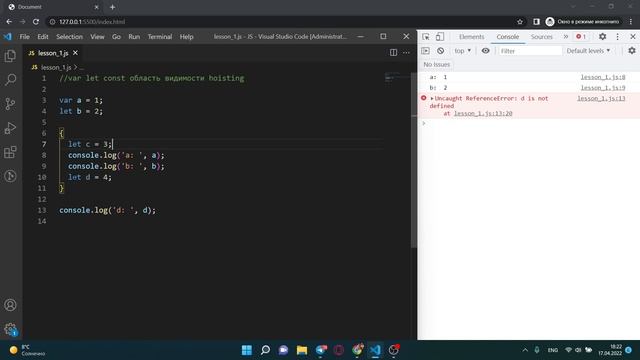Screen dimensions: 640x360
Task: Open the weather widget in the taskbar
Action: [27, 350]
